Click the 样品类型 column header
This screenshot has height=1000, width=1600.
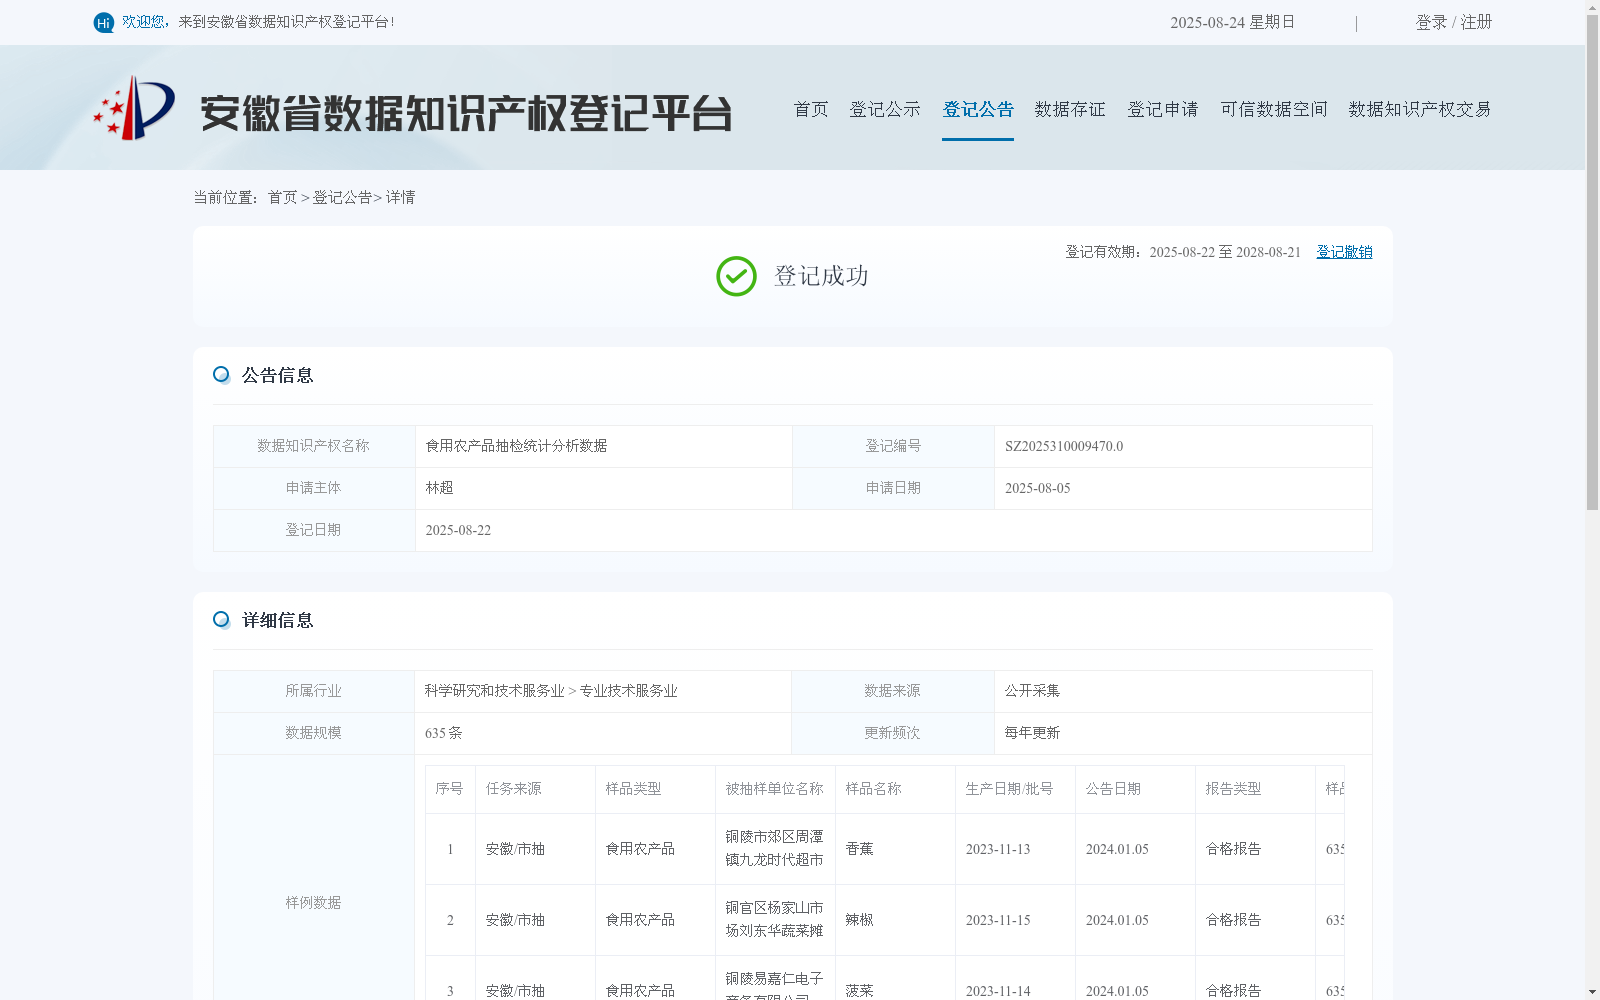[633, 789]
